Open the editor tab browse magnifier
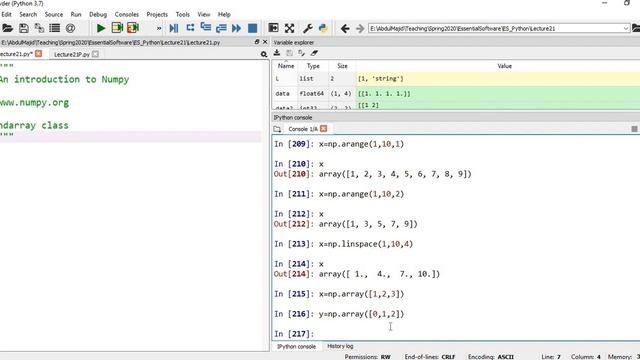 [x=264, y=54]
